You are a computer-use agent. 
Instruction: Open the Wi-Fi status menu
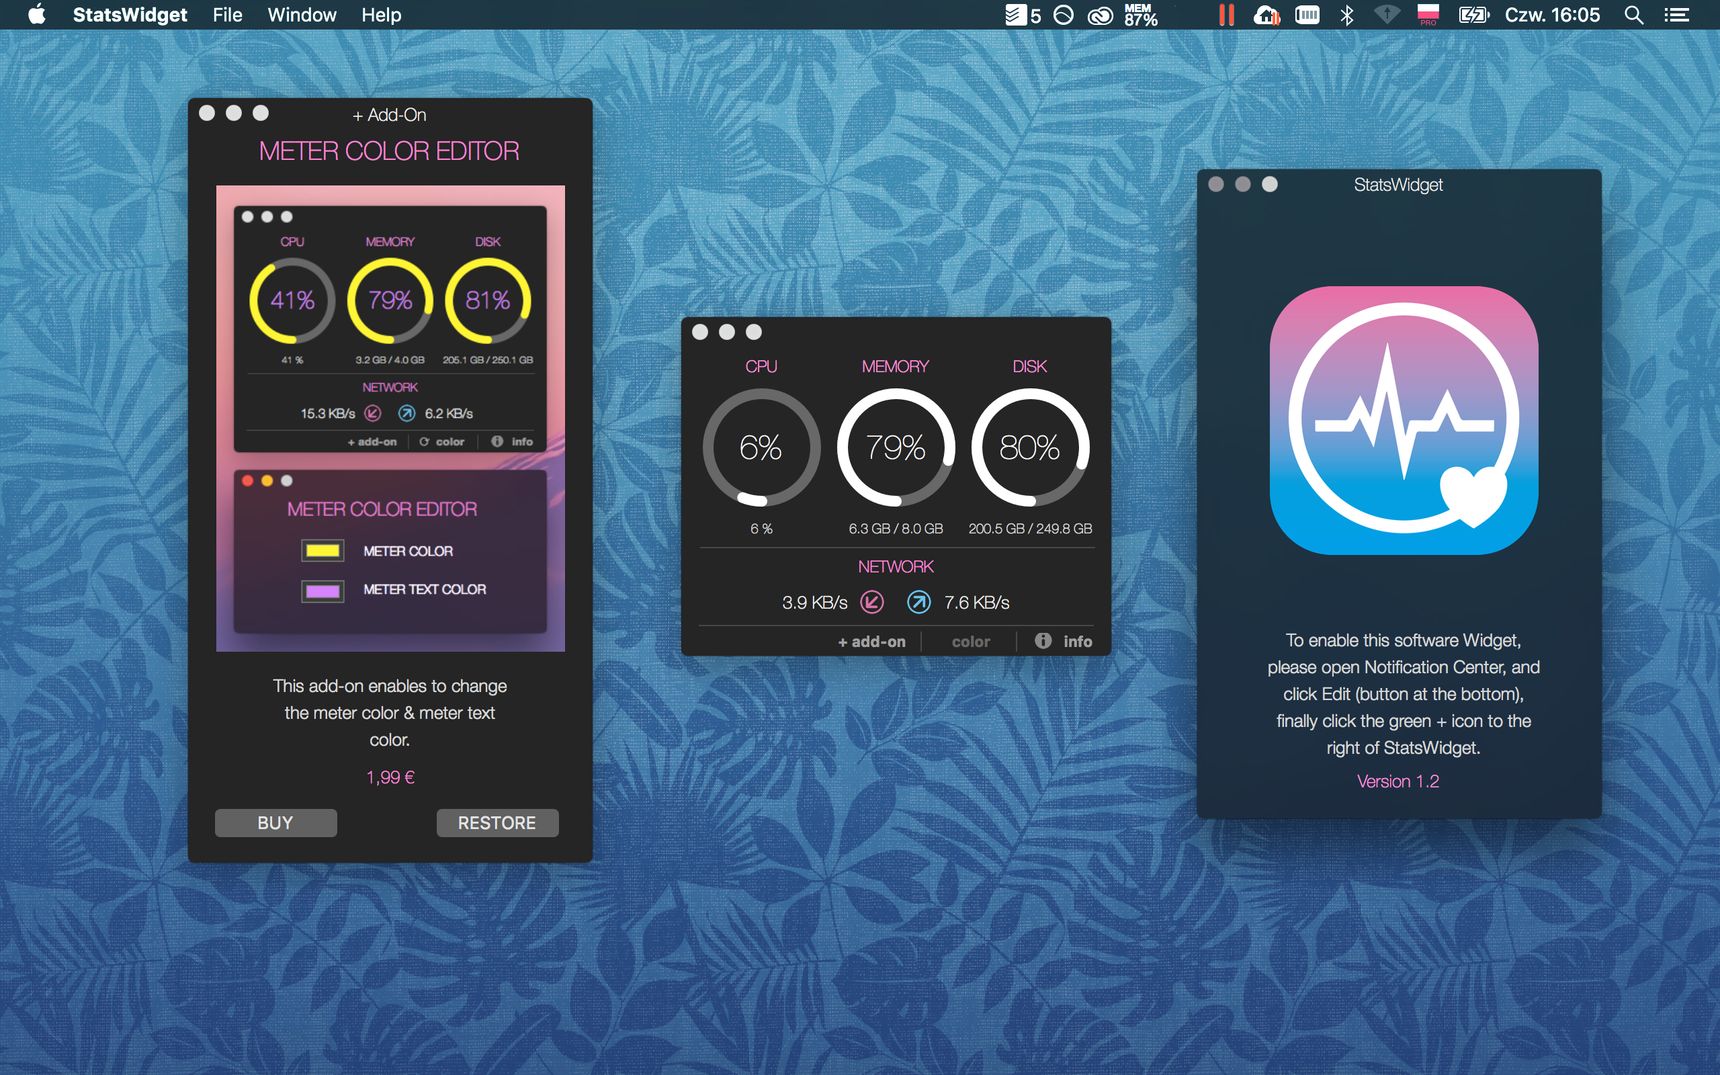[x=1386, y=15]
